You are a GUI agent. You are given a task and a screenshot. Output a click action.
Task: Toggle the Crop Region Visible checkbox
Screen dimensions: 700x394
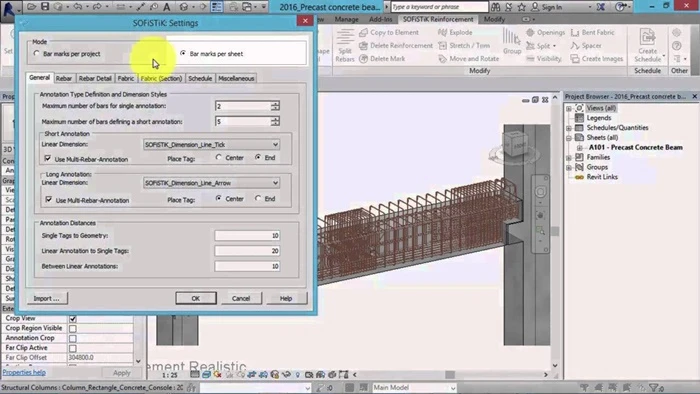point(73,328)
